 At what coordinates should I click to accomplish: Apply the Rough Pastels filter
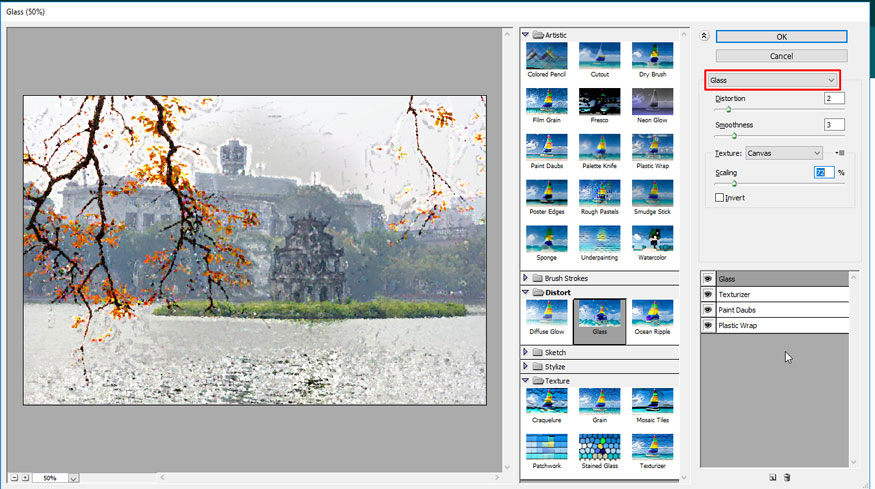click(x=599, y=193)
